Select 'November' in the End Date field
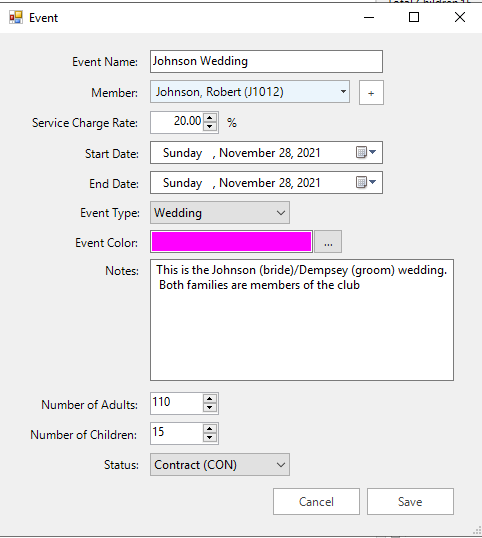The height and width of the screenshot is (538, 482). (x=247, y=183)
